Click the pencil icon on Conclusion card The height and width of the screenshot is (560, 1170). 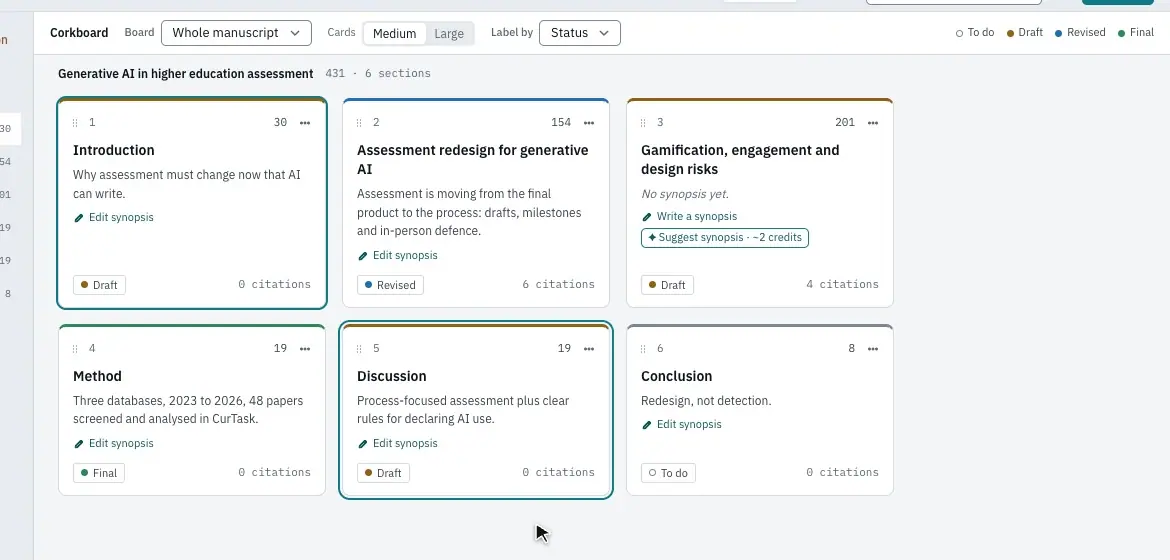point(647,425)
